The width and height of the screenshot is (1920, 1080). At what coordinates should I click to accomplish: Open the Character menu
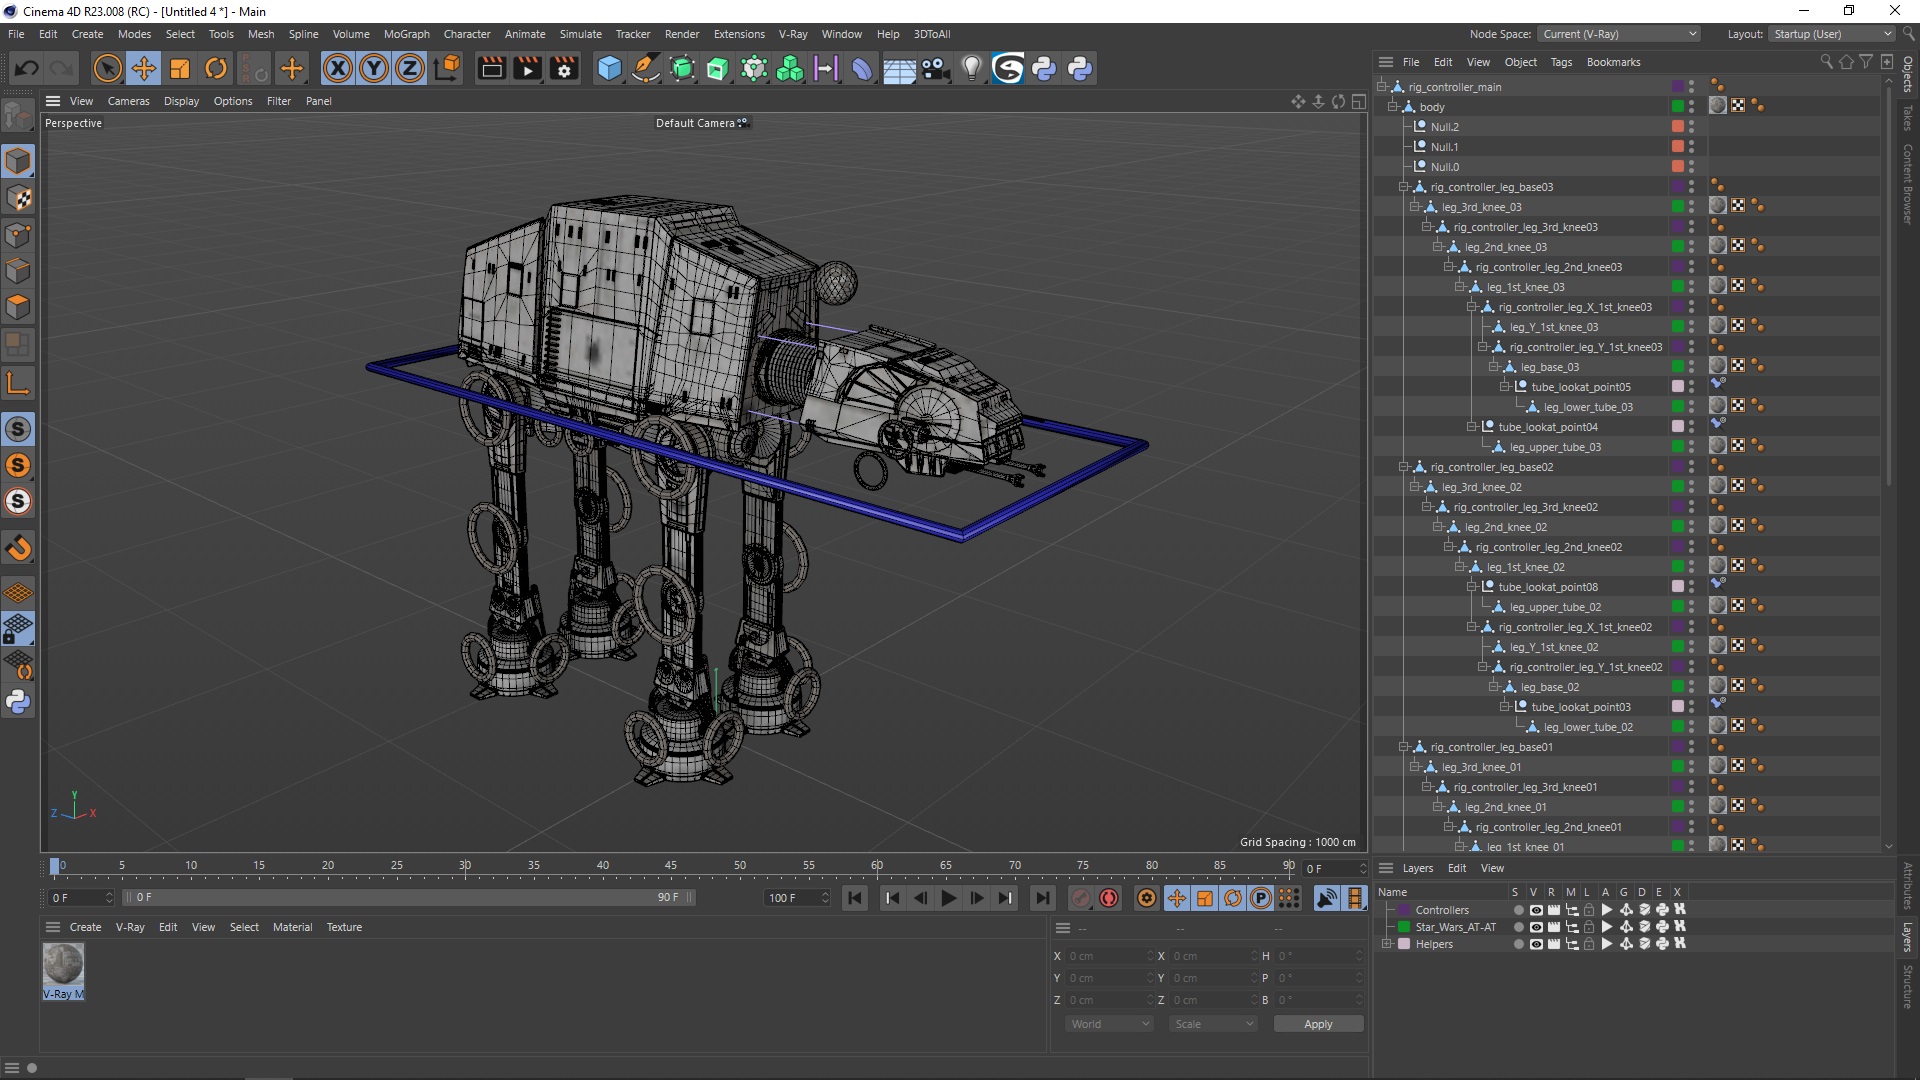[x=467, y=34]
